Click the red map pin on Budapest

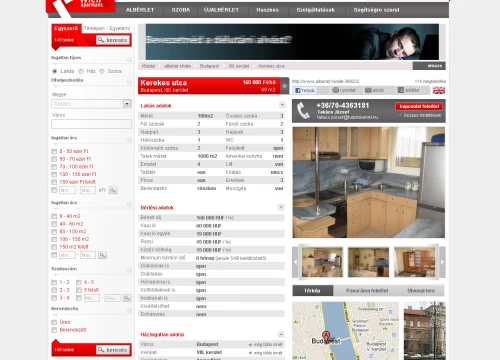[x=326, y=336]
